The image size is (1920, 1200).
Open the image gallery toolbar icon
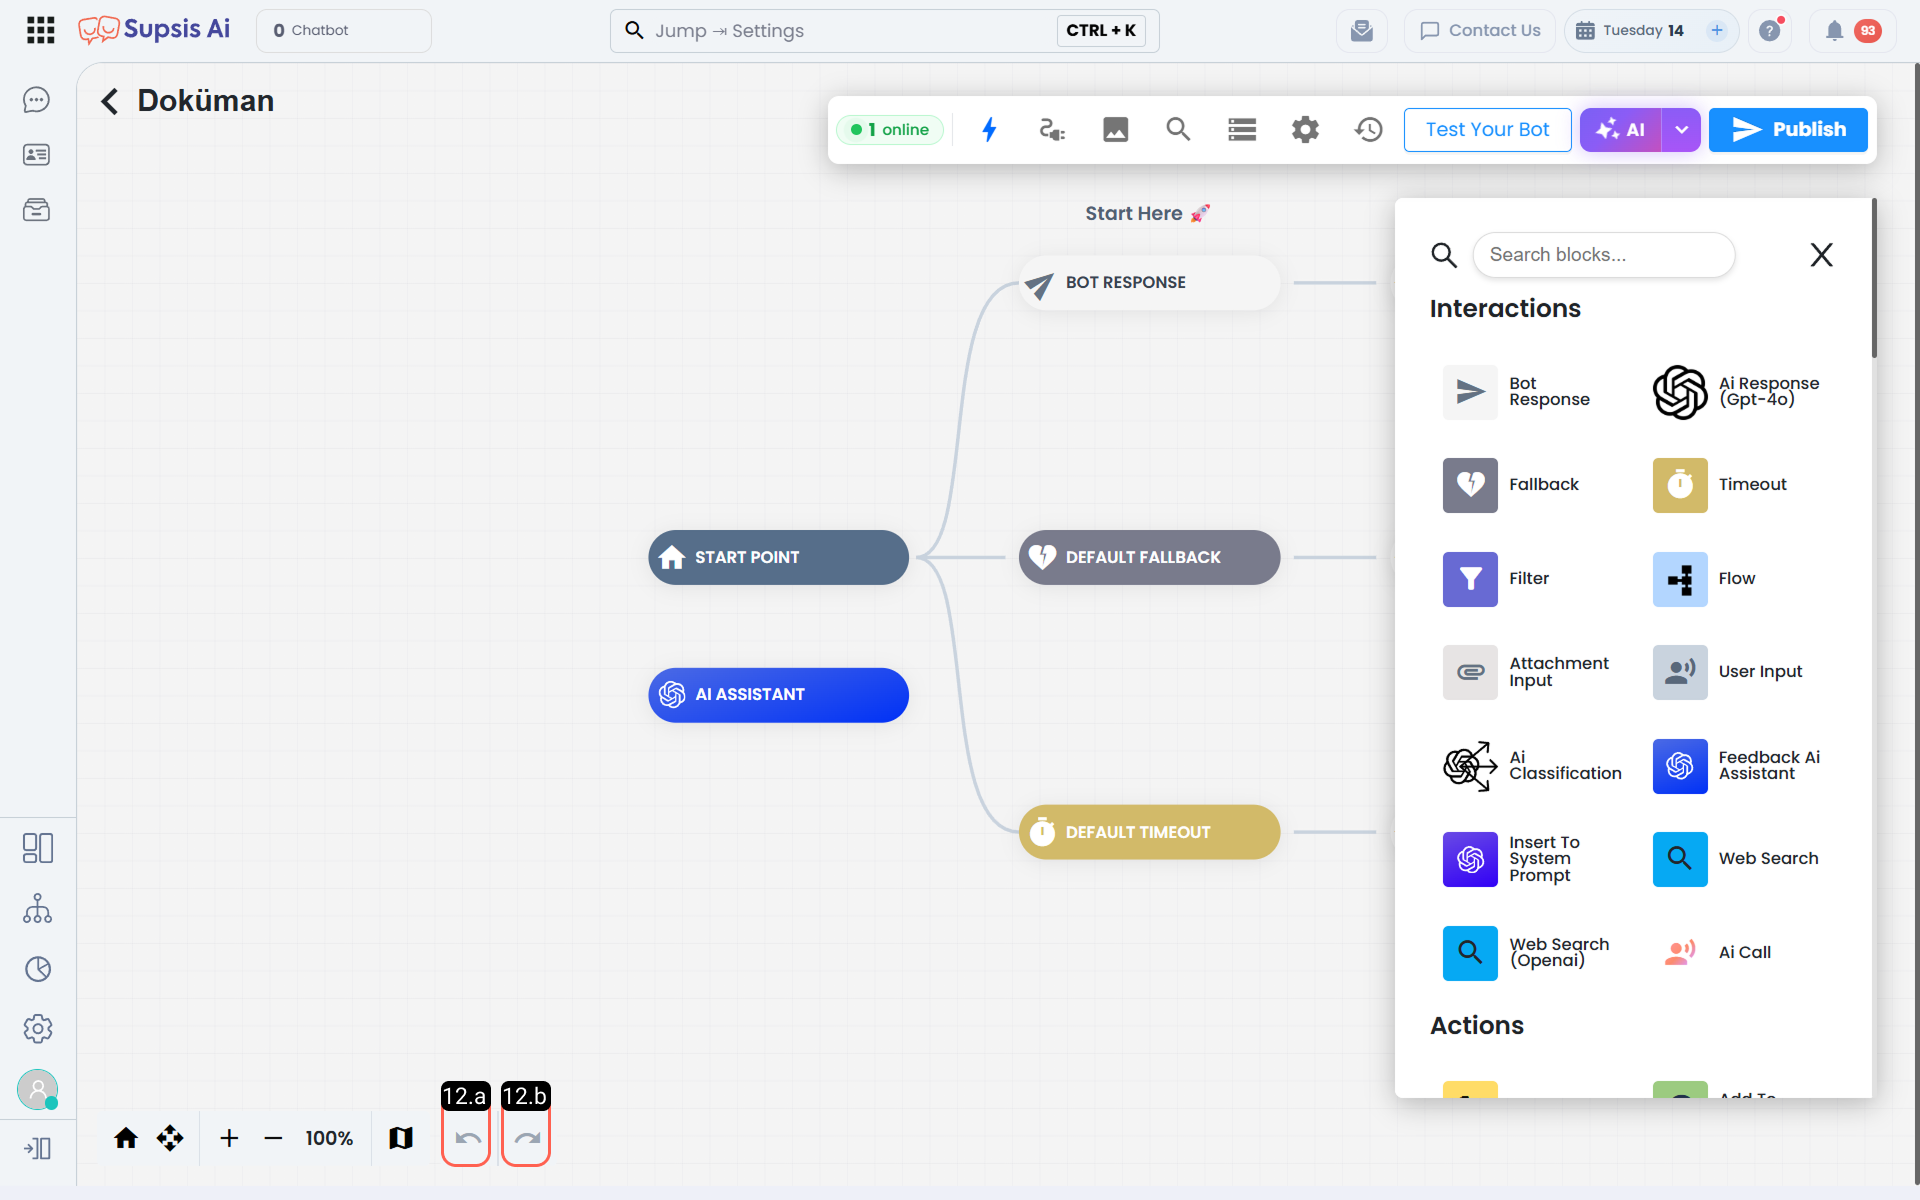(1116, 130)
